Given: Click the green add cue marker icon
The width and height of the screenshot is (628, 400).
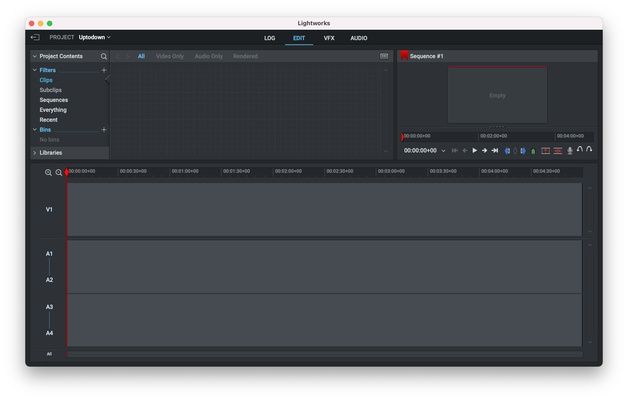Looking at the screenshot, I should [533, 151].
